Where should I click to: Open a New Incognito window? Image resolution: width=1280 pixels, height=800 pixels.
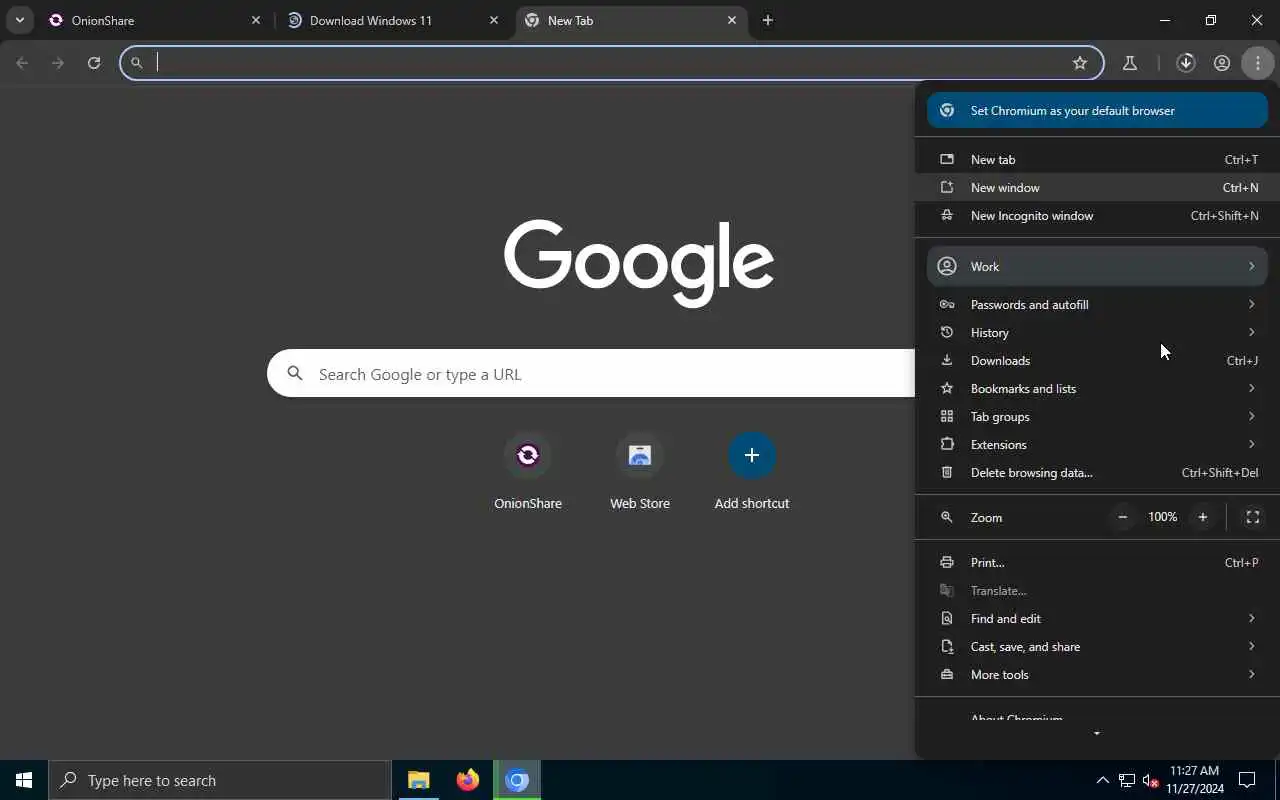point(1097,215)
